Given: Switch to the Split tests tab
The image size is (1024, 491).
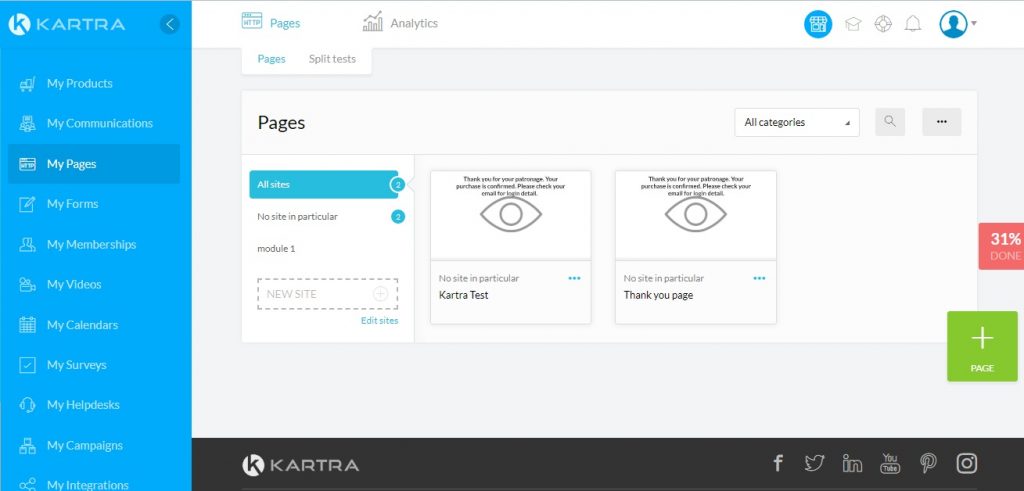Looking at the screenshot, I should 333,59.
